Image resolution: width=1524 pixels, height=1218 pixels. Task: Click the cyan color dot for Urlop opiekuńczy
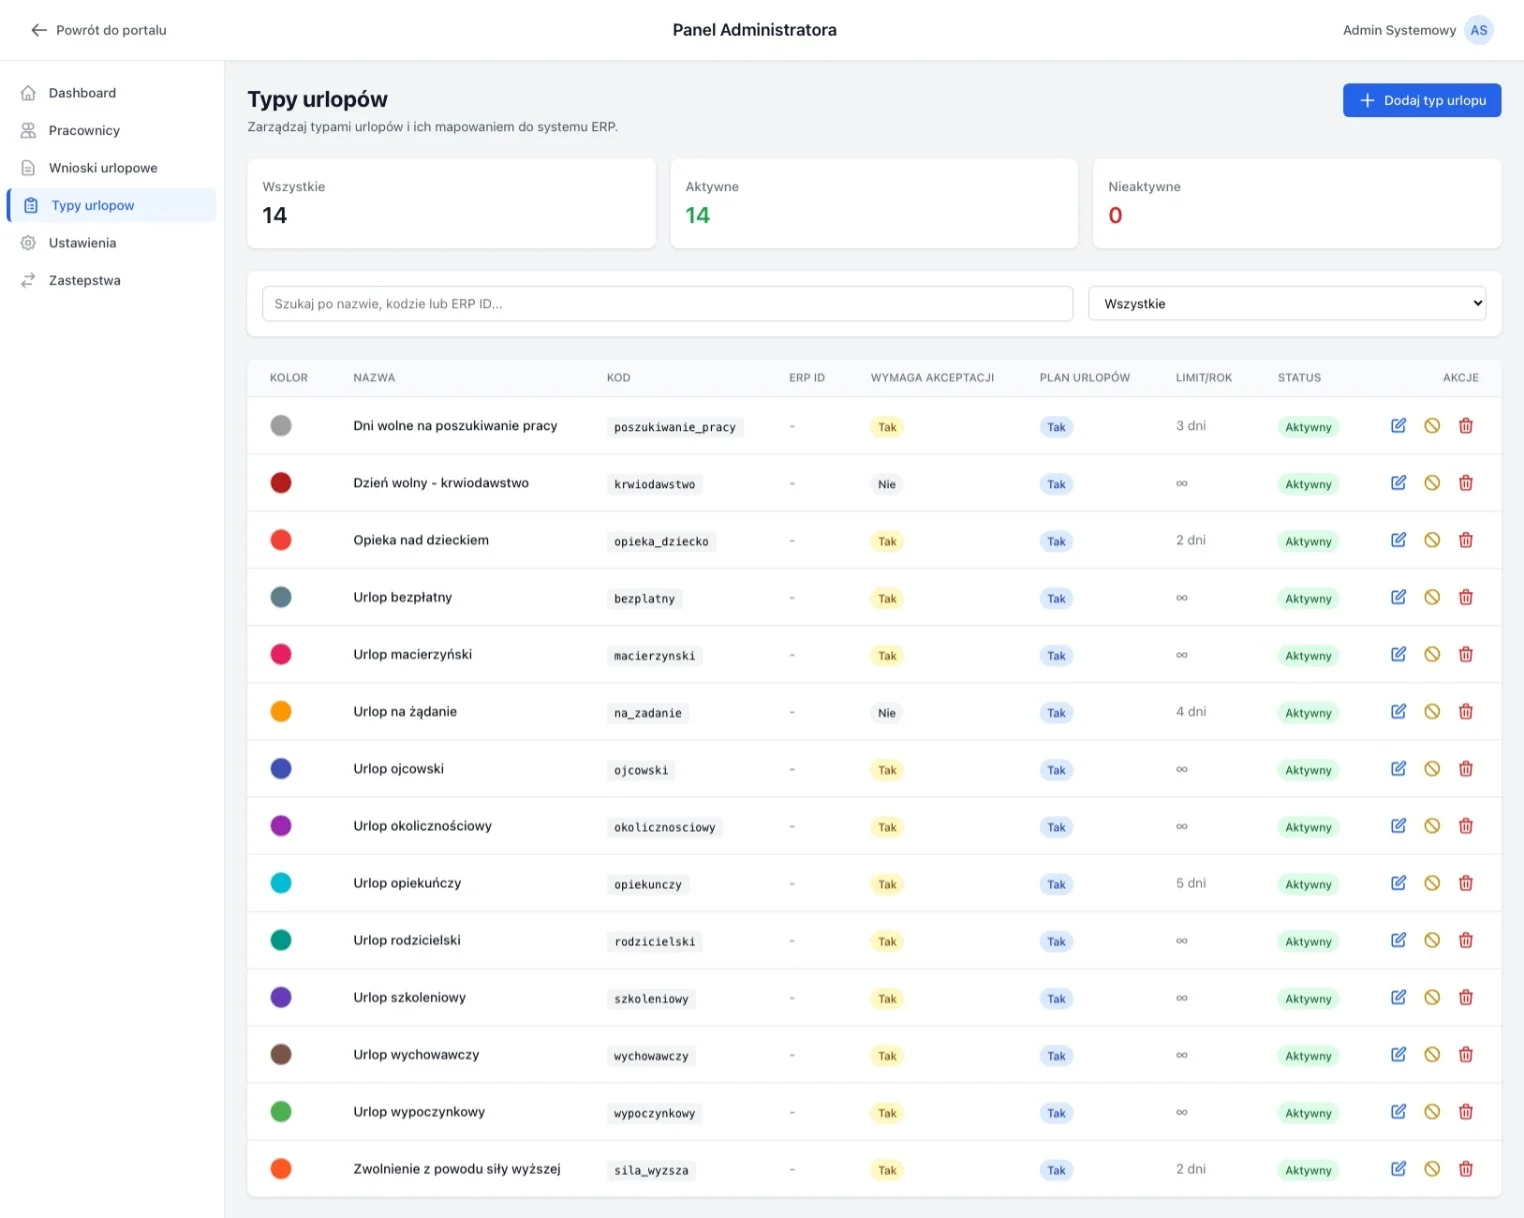click(281, 883)
